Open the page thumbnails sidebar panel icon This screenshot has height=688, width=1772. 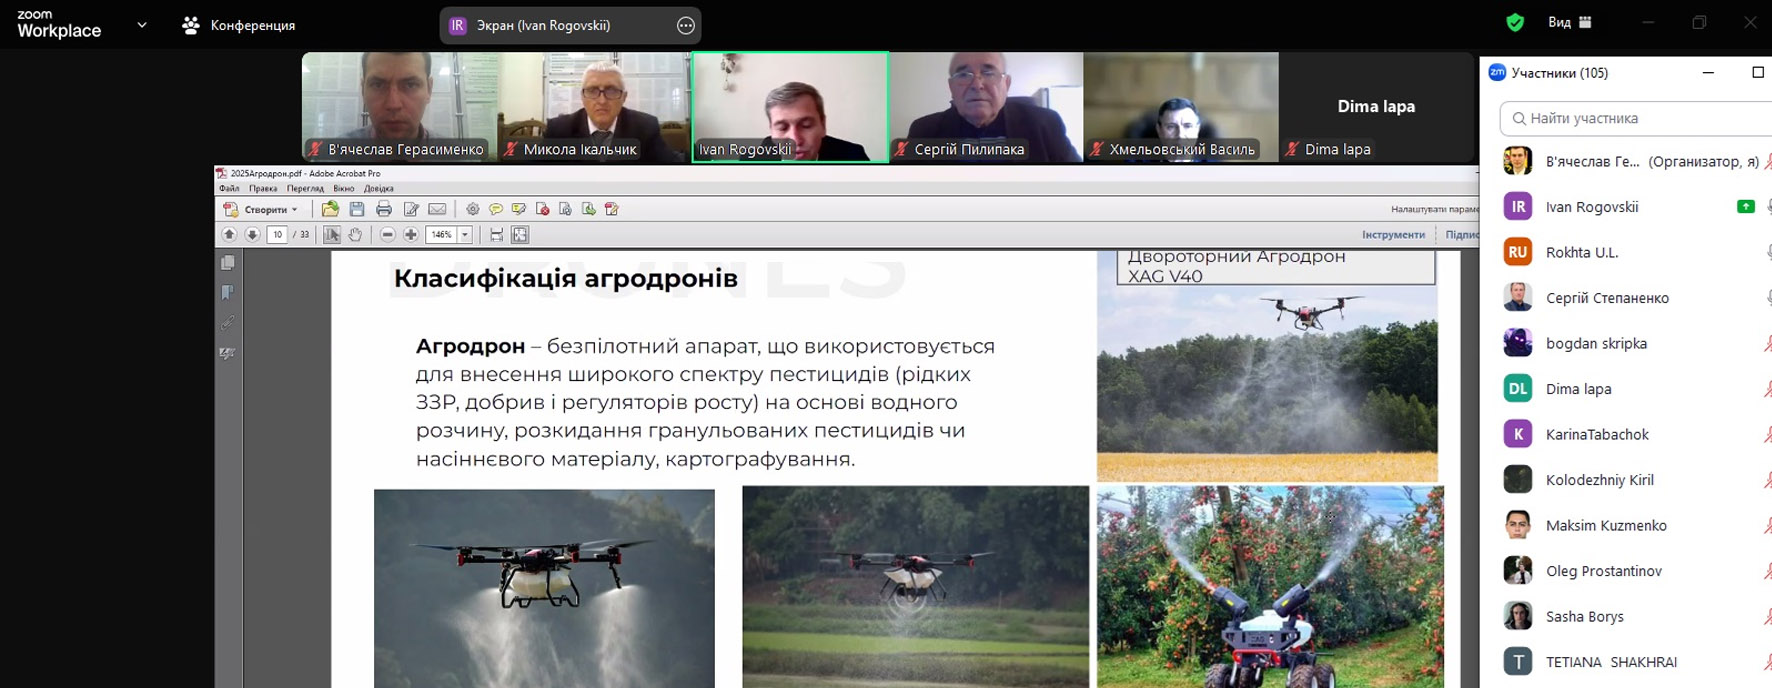point(228,263)
